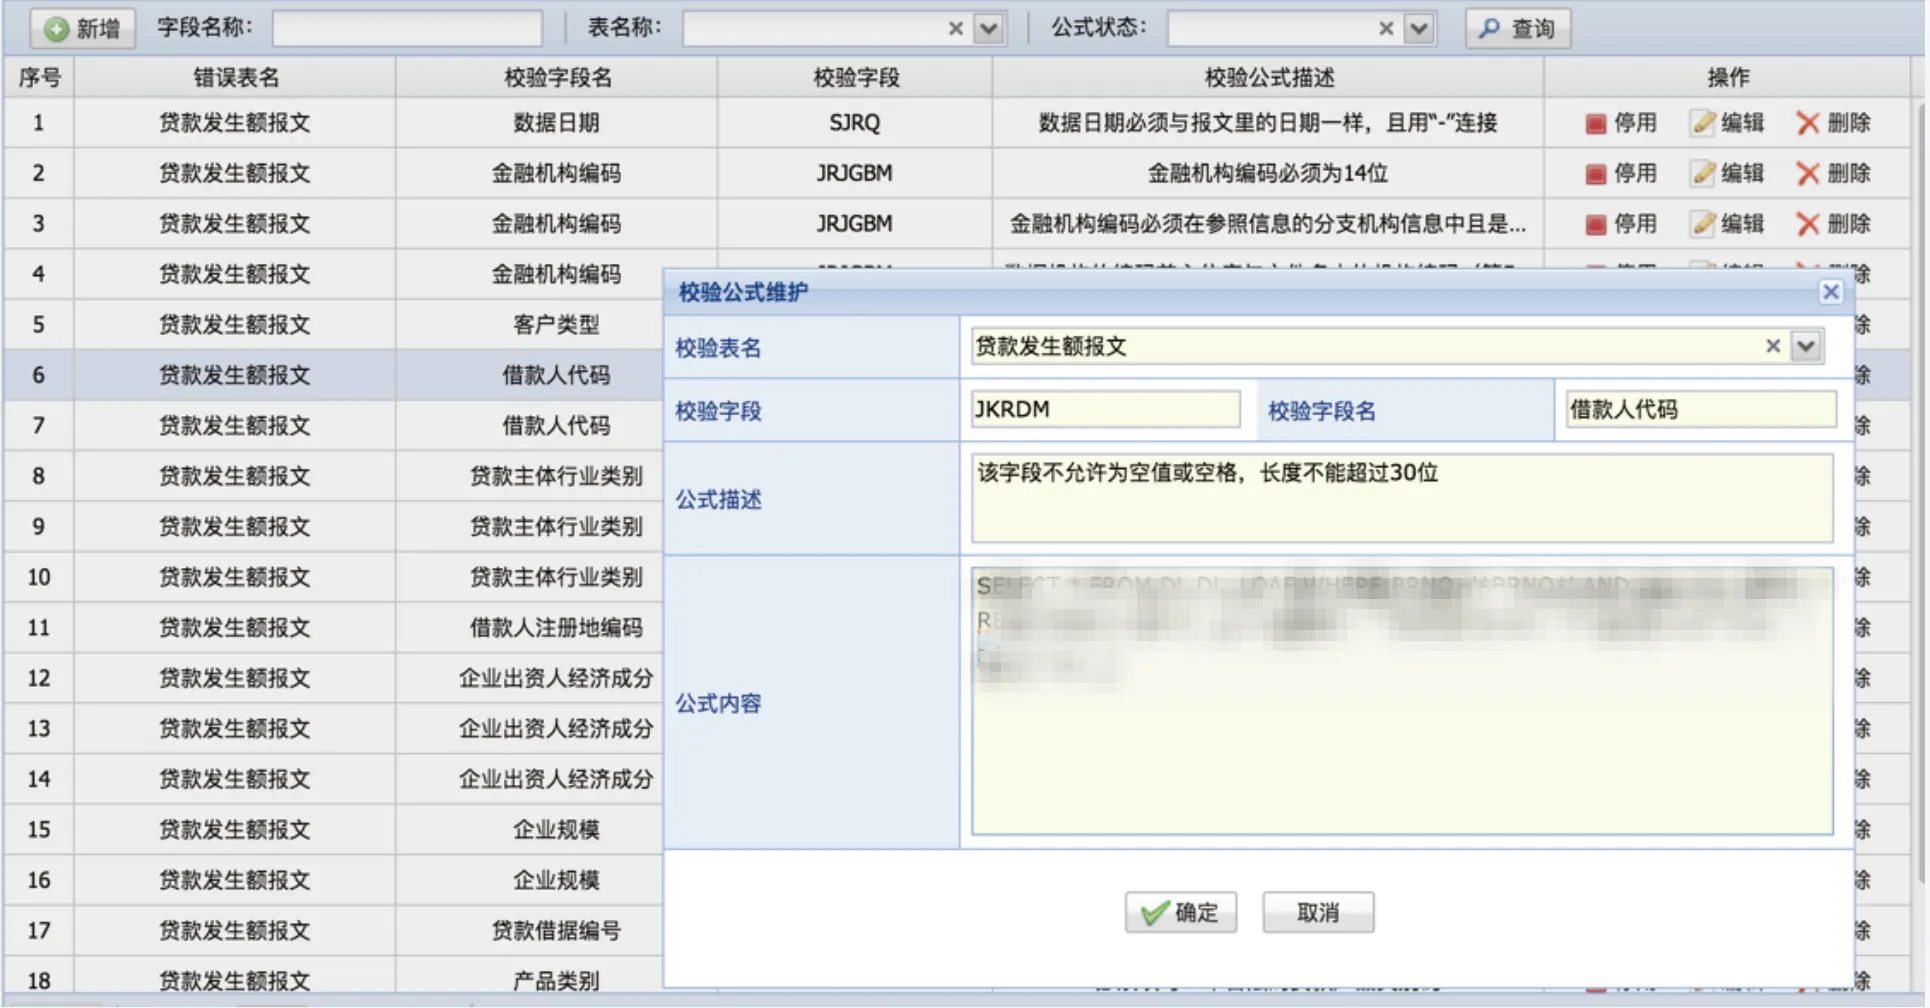Confirm the dialog with 确定 button
The image size is (1930, 1008).
pyautogui.click(x=1180, y=912)
